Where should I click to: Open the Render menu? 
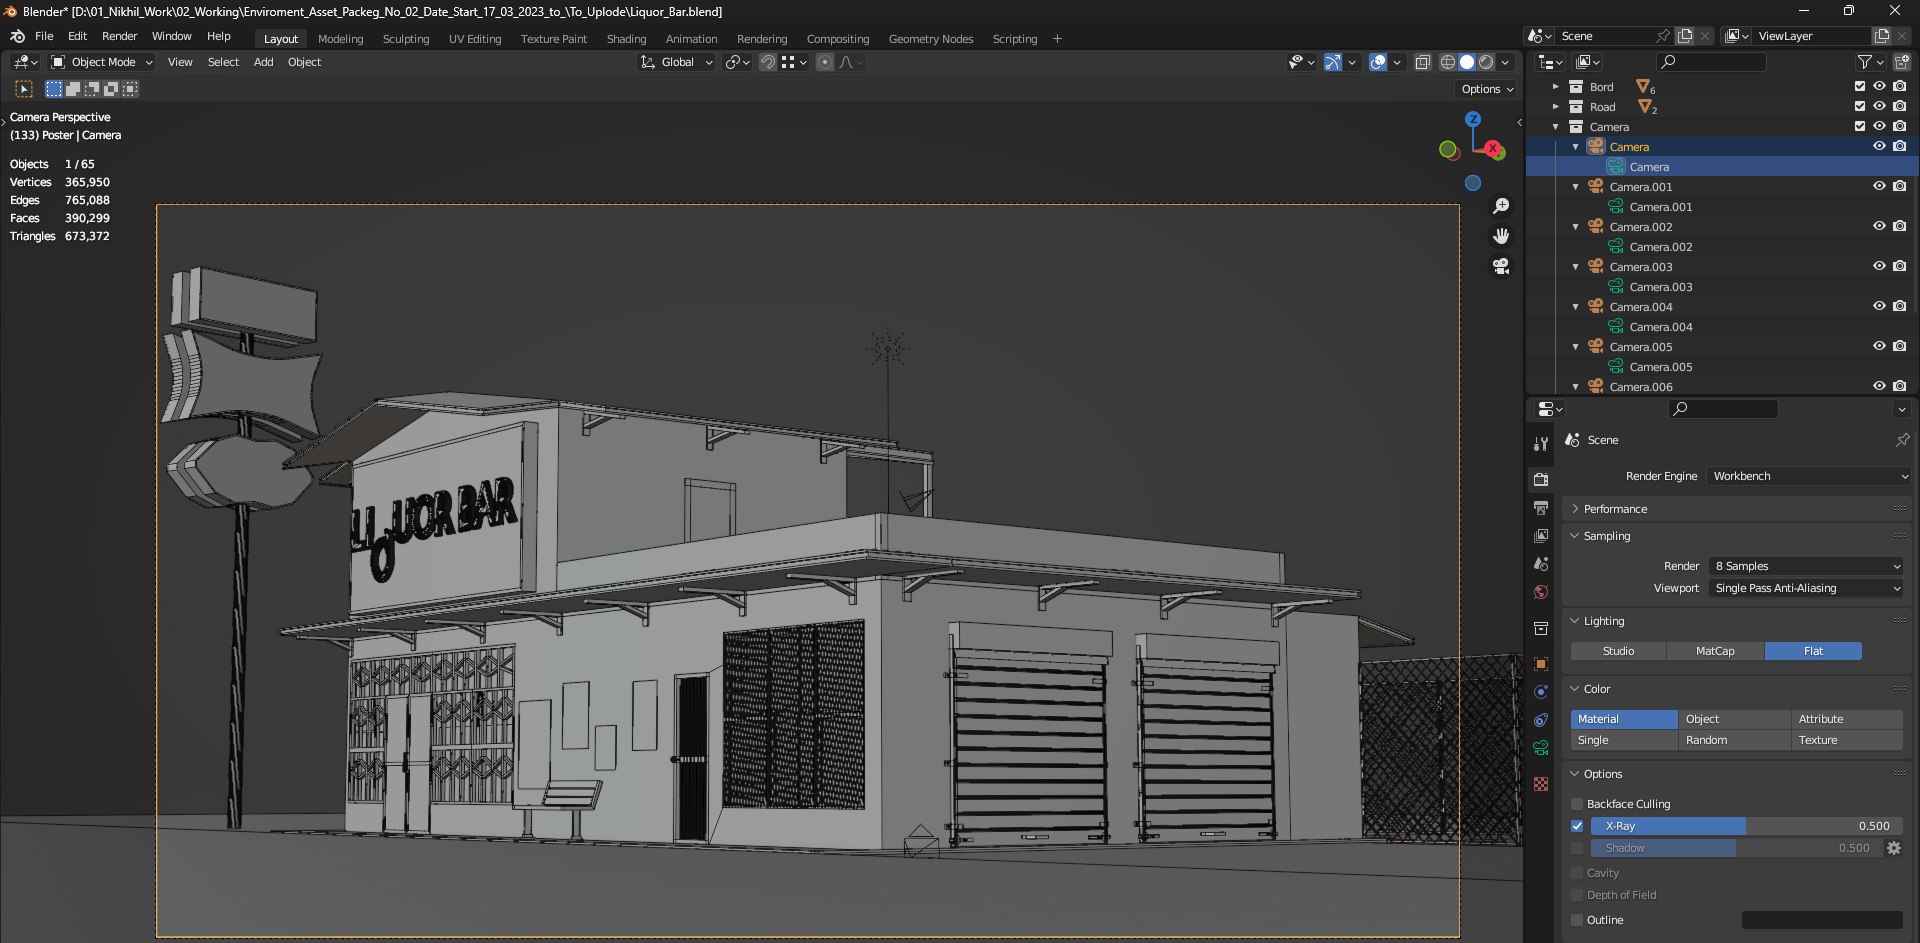tap(119, 36)
